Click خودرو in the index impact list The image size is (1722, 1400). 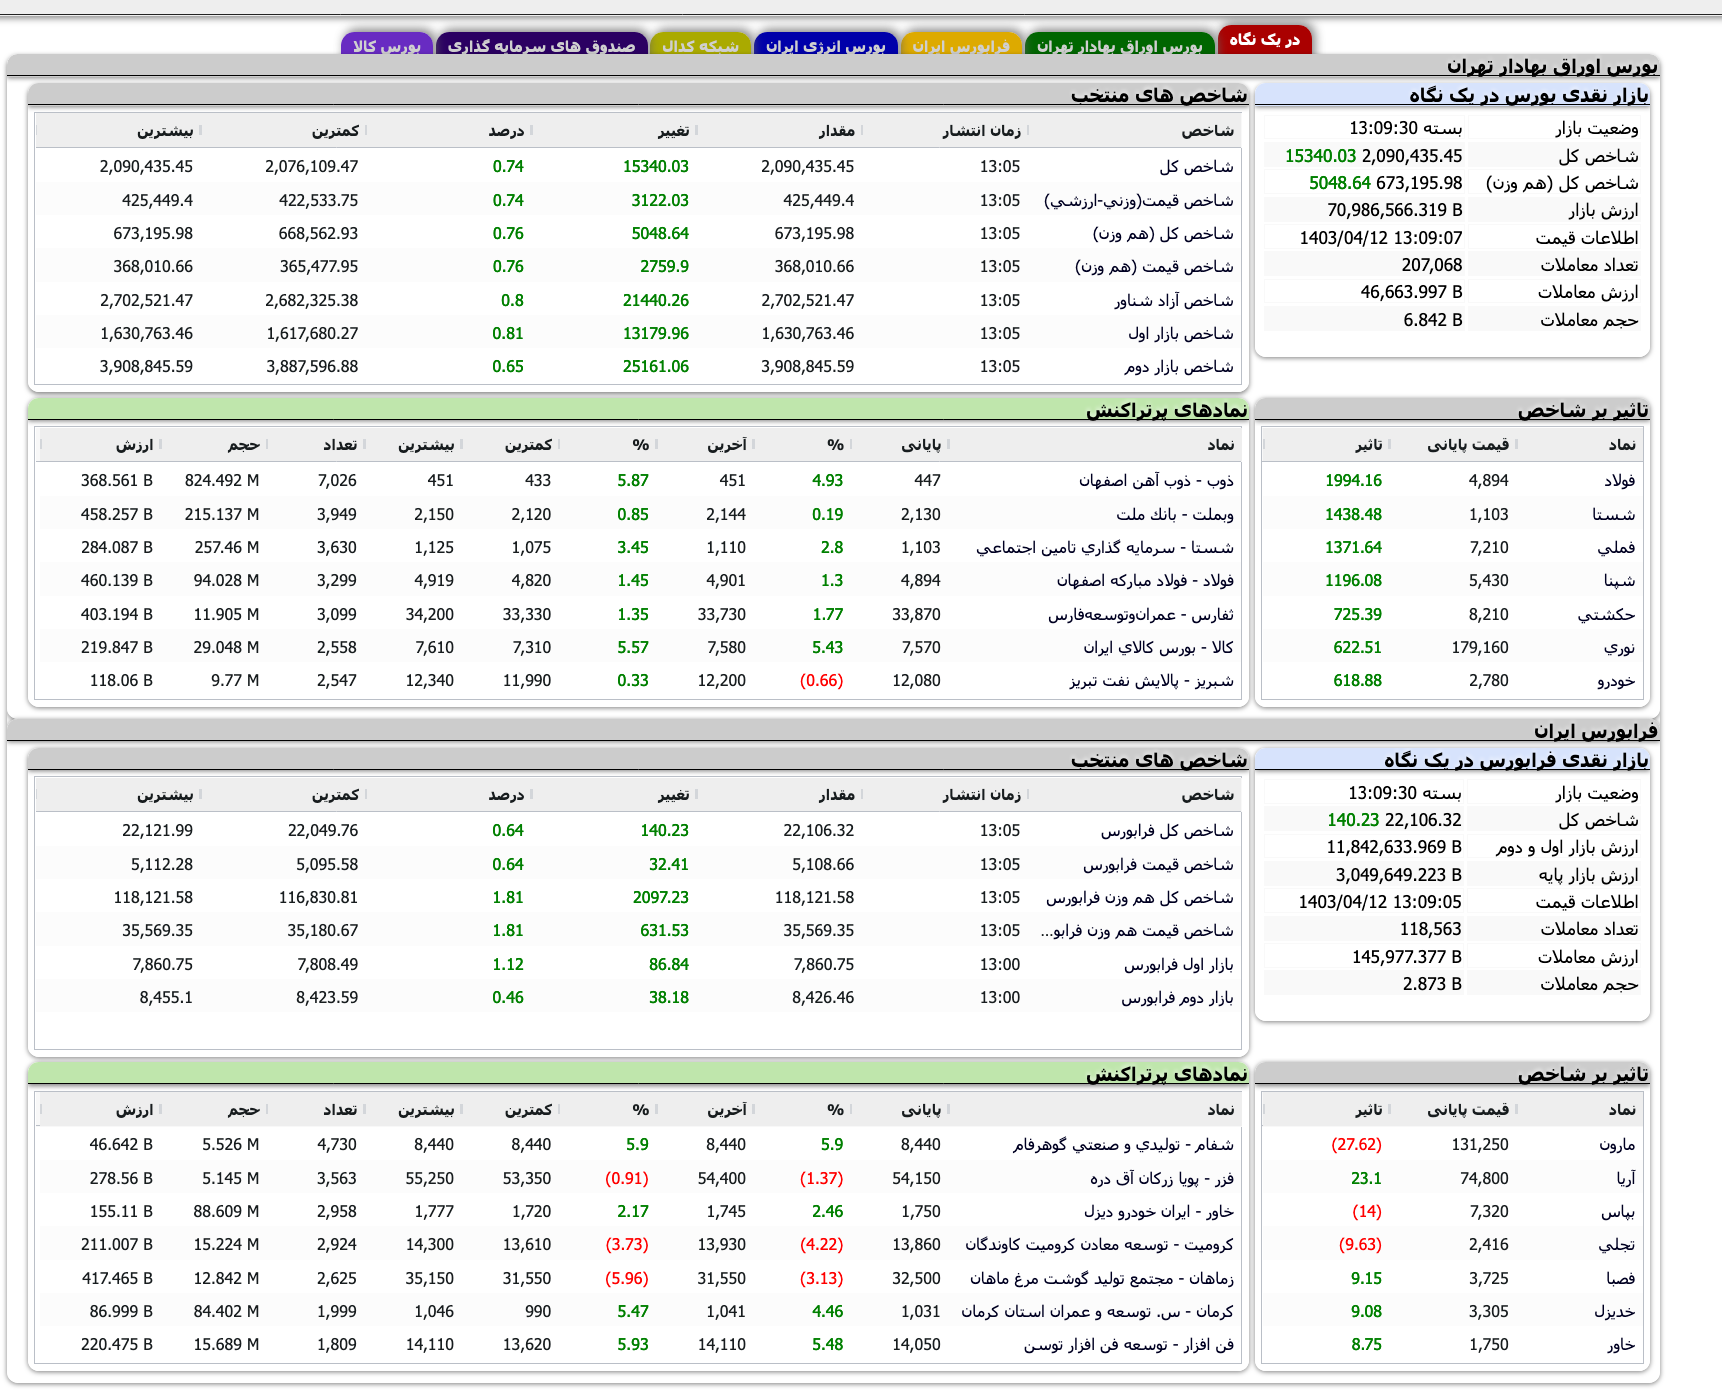pyautogui.click(x=1628, y=680)
